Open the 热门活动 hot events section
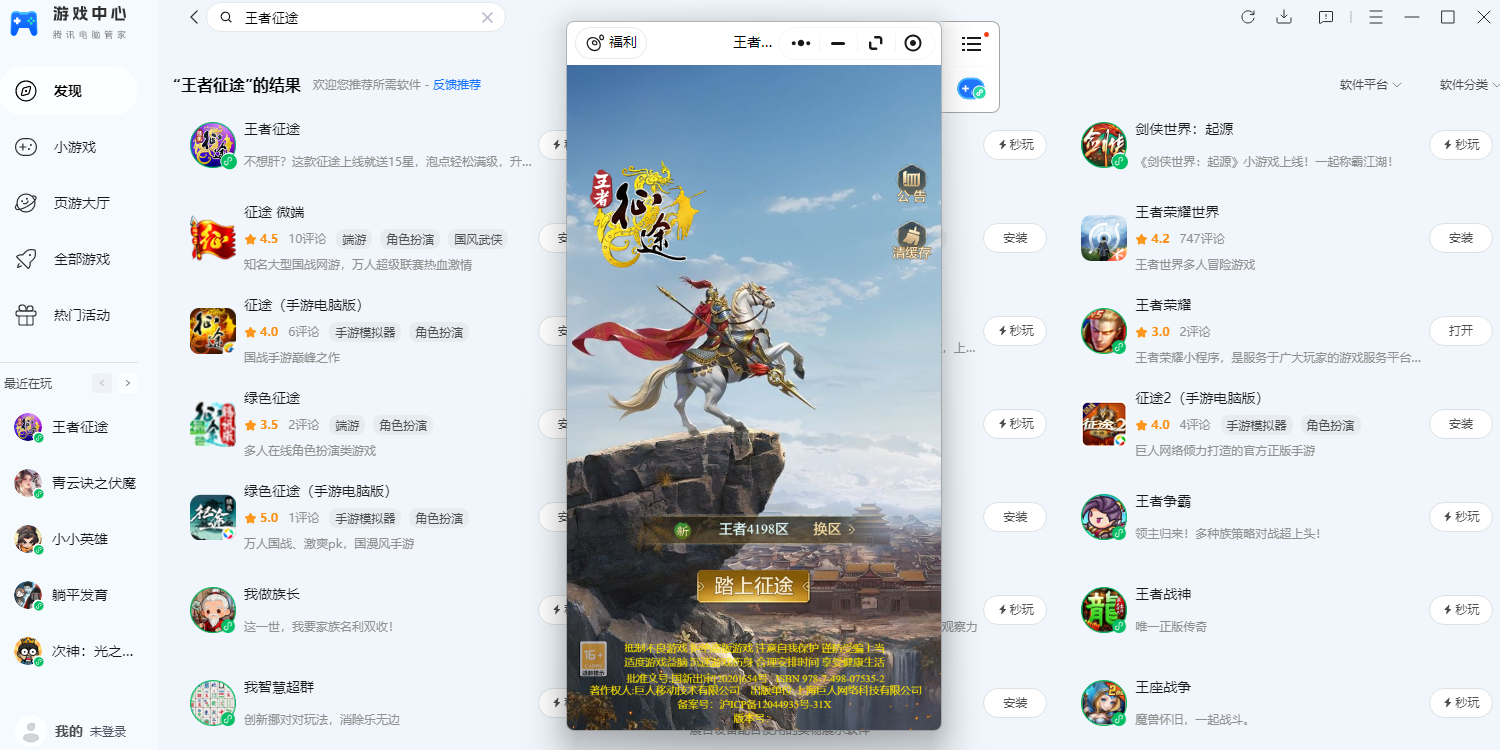 click(68, 315)
